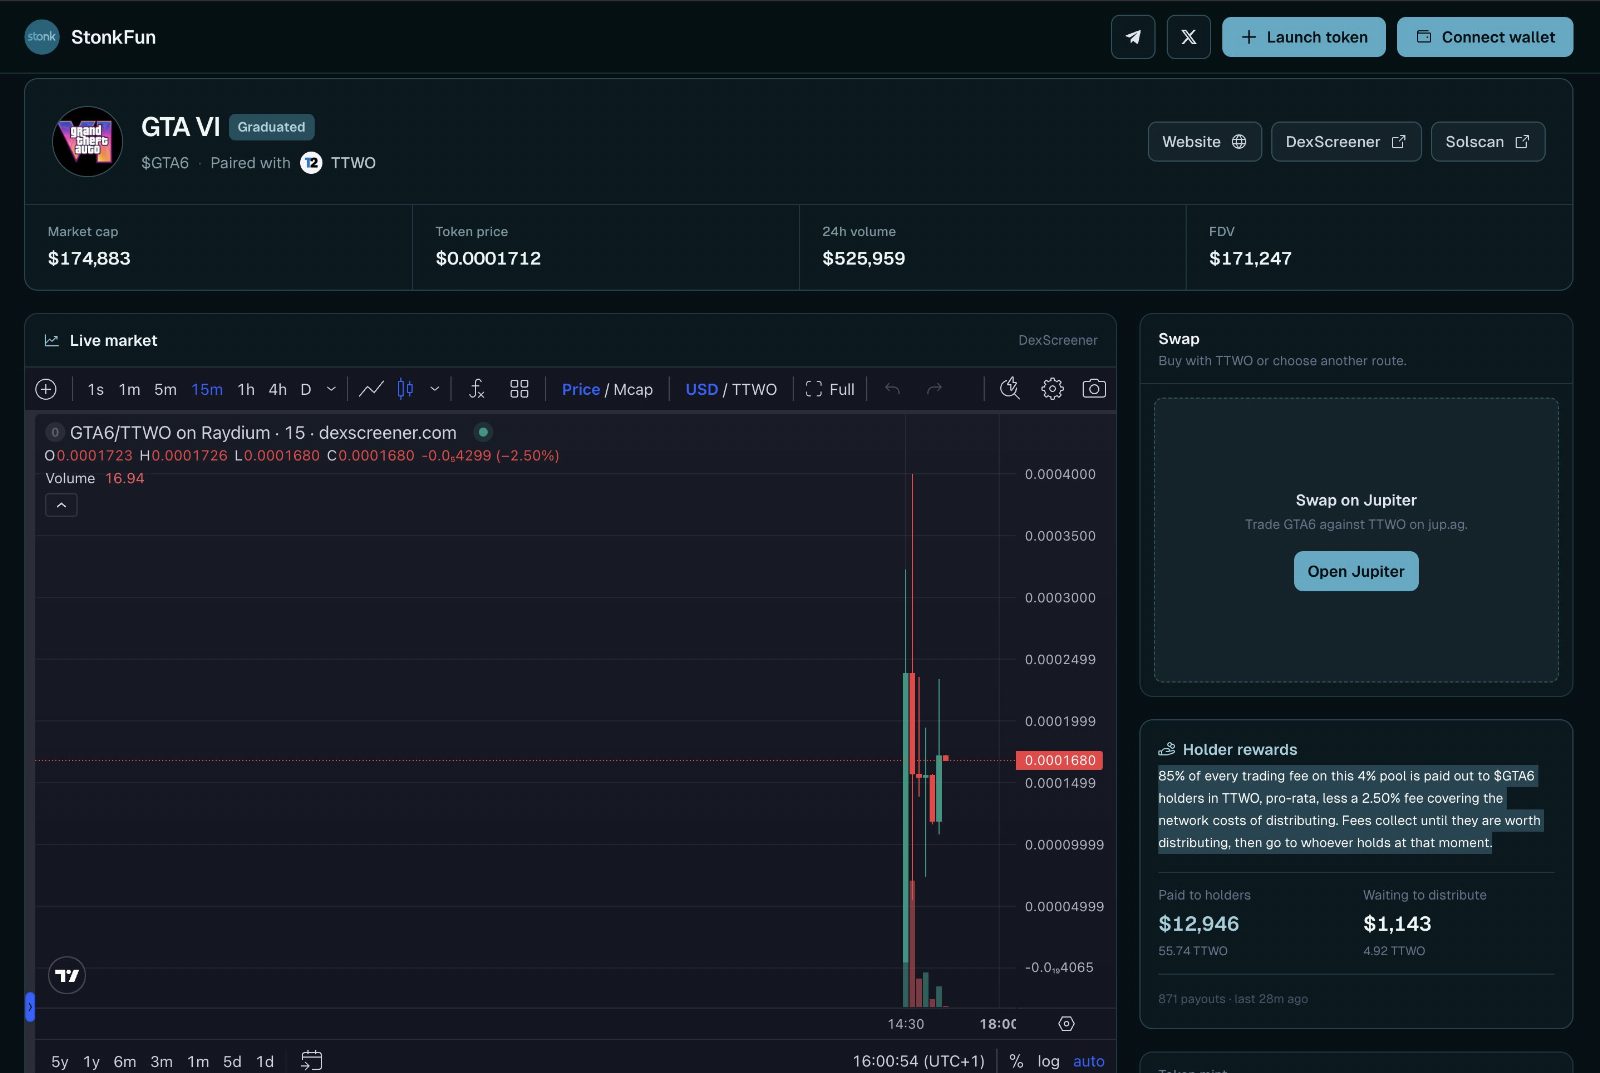Click the Connect wallet button
1600x1073 pixels.
[1485, 37]
